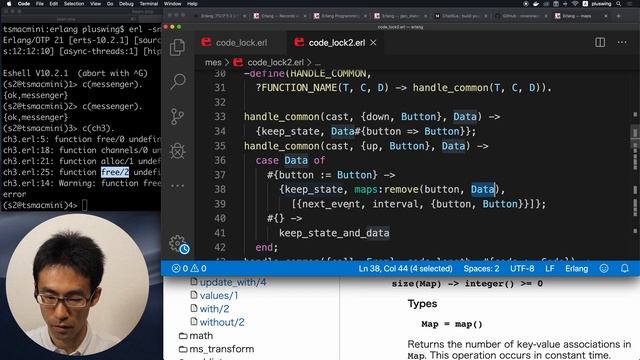
Task: Click the Wi-Fi icon in menu bar
Action: point(575,4)
